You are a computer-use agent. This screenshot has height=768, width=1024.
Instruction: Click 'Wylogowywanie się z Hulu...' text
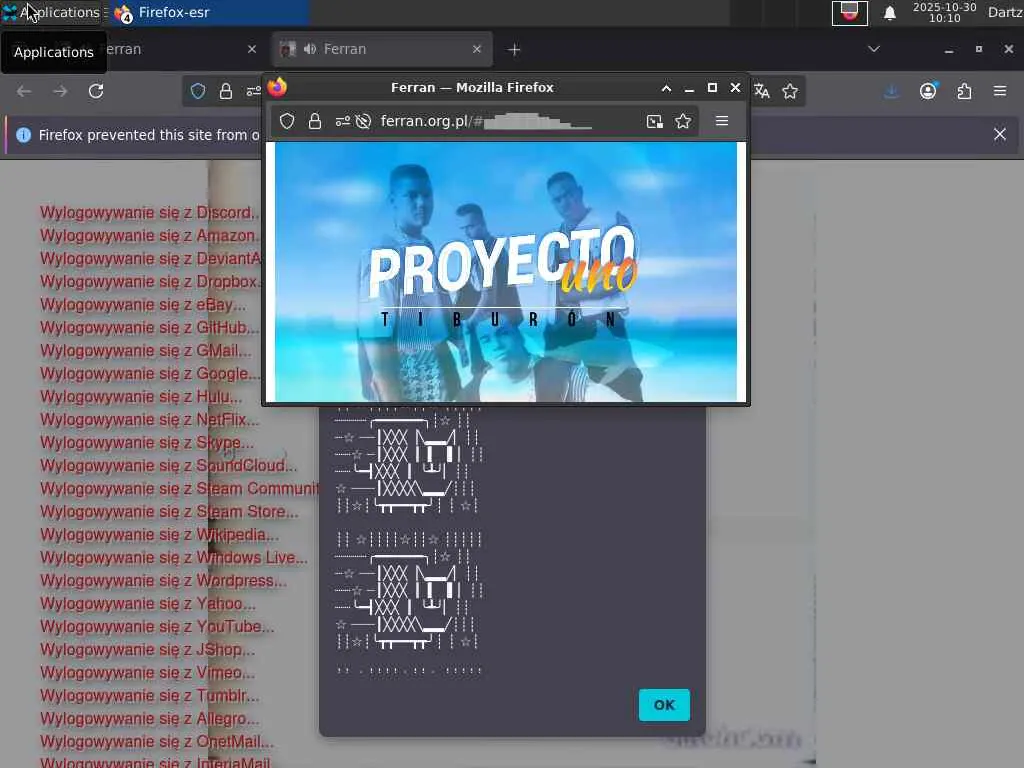tap(140, 397)
